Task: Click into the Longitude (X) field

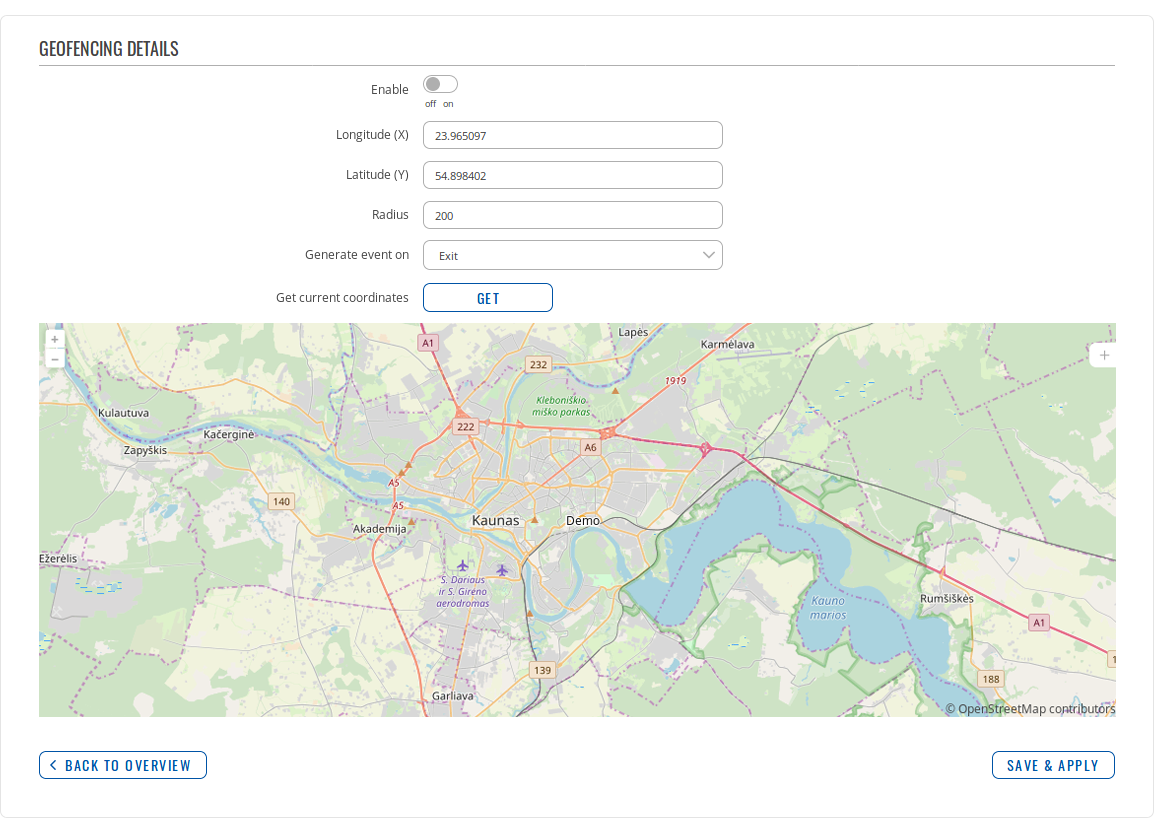Action: tap(572, 135)
